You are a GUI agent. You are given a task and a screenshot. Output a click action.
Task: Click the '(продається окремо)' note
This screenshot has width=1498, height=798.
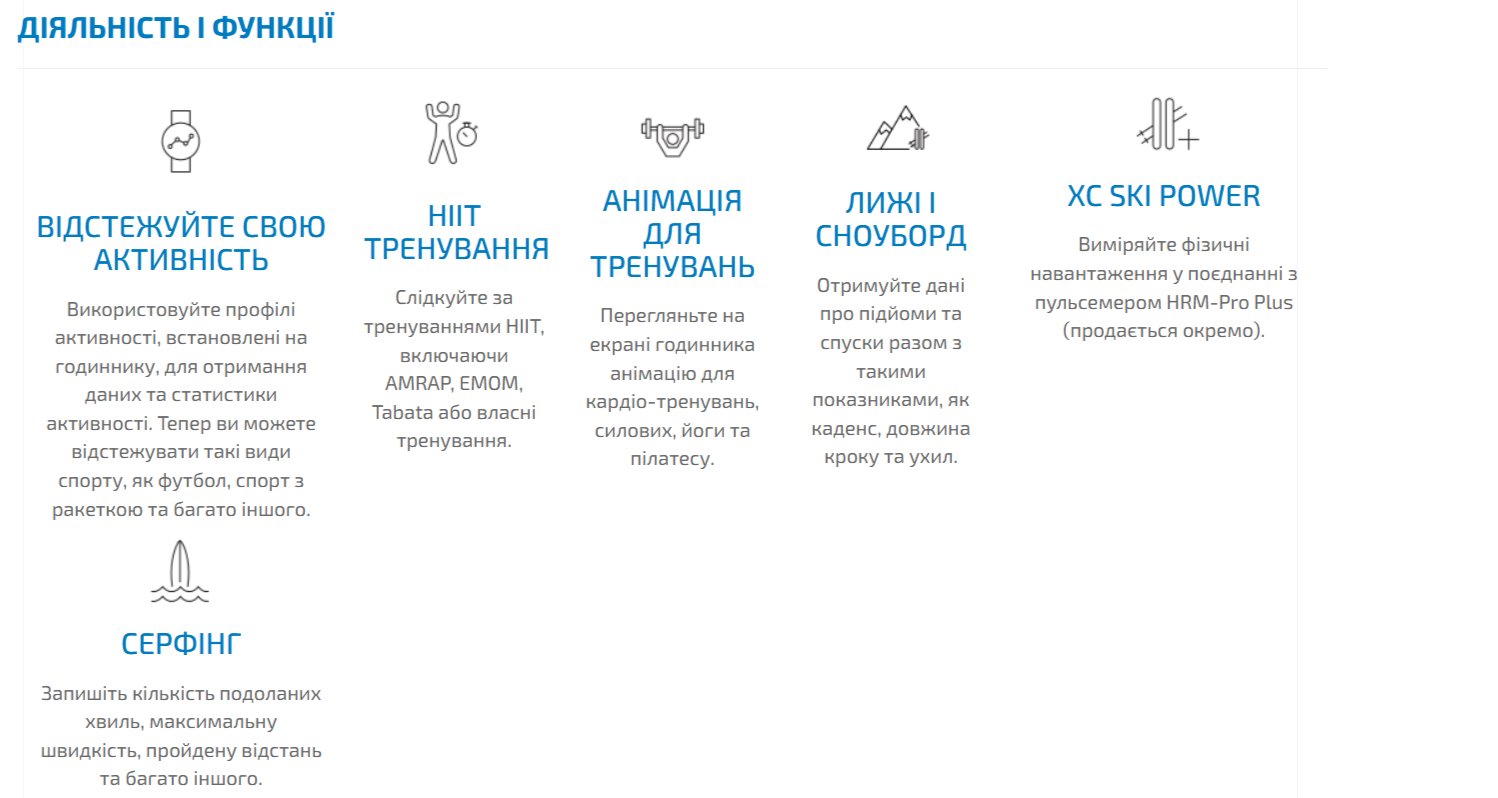[x=1163, y=331]
